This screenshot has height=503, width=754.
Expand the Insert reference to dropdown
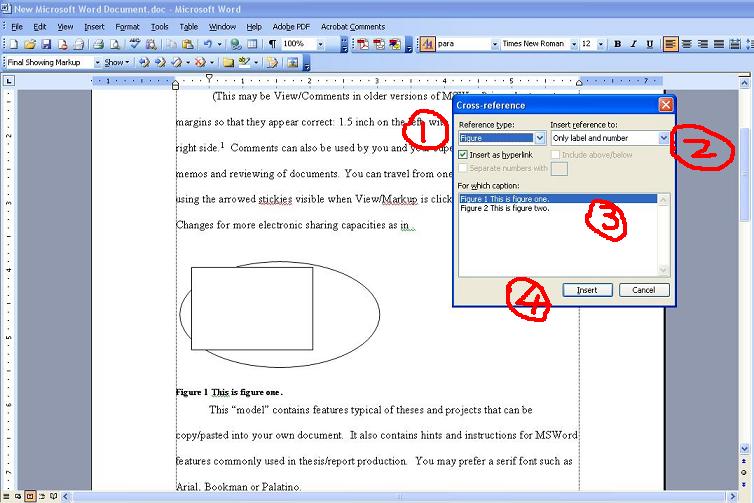[x=663, y=138]
